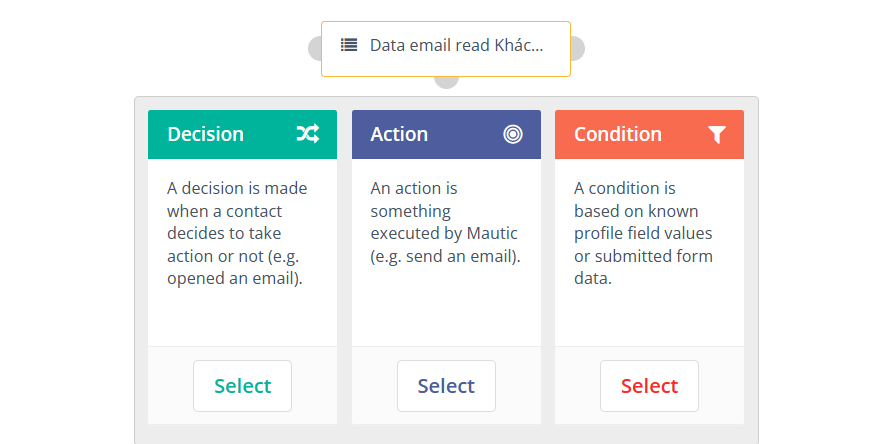Click the right connector dot of the node
This screenshot has height=444, width=891.
coord(577,48)
